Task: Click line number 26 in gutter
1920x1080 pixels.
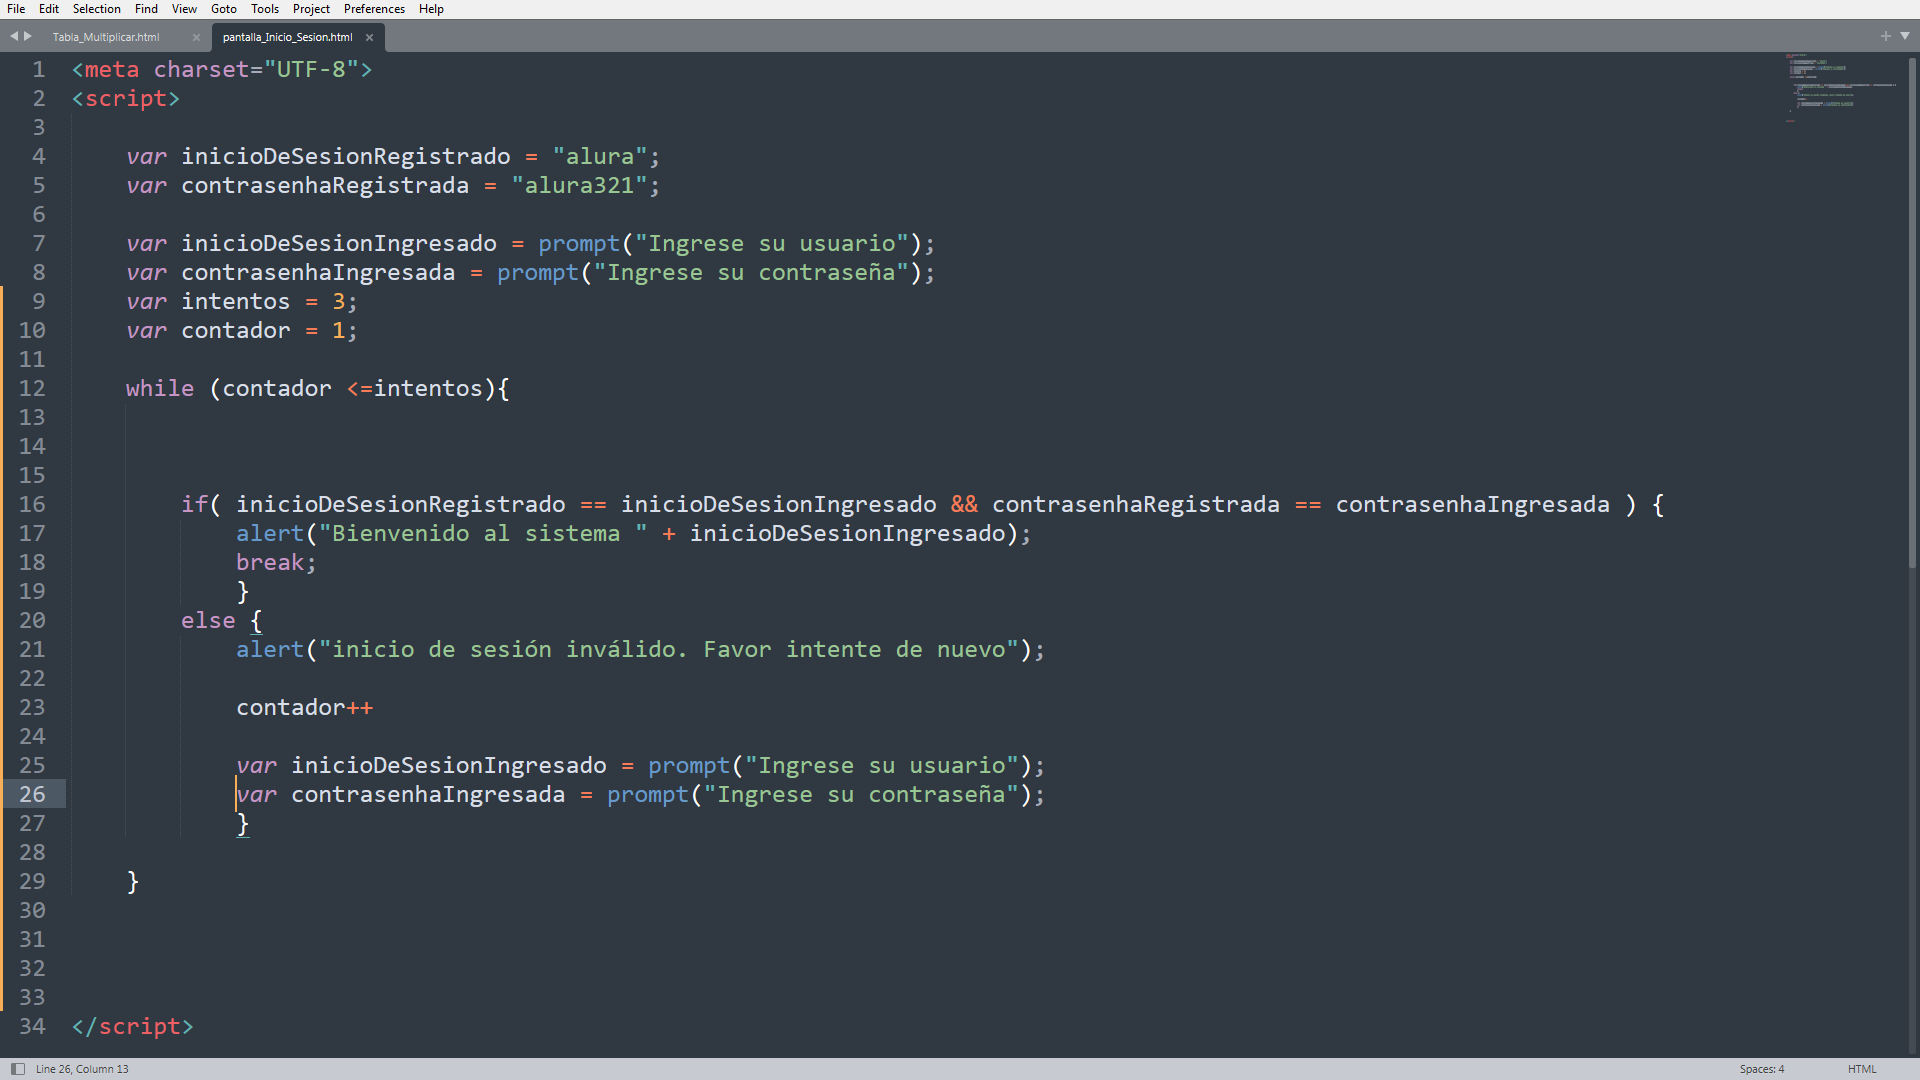Action: click(32, 794)
